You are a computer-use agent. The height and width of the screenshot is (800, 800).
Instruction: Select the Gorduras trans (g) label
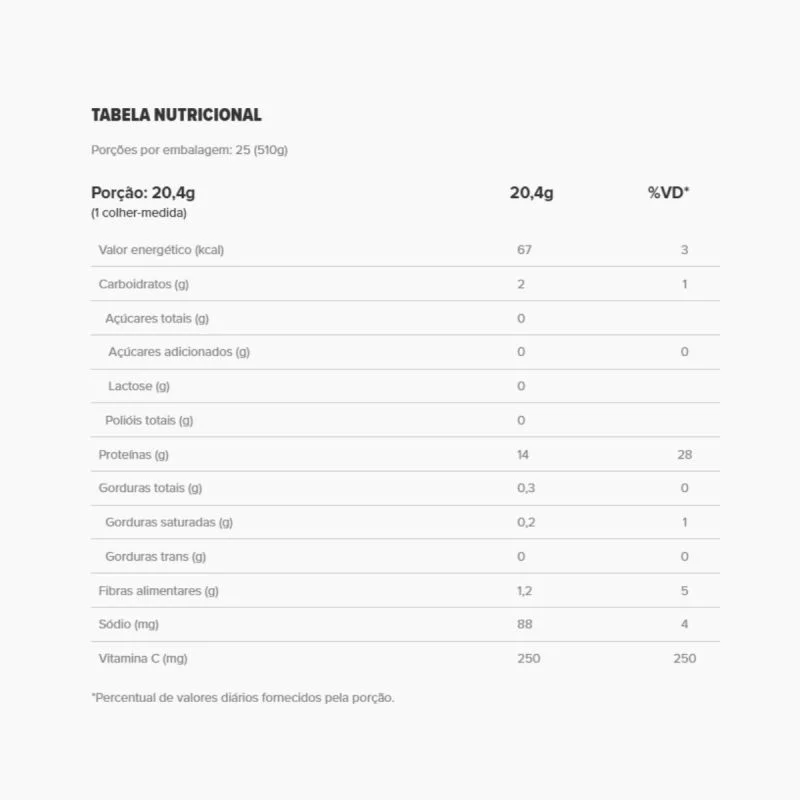point(155,557)
